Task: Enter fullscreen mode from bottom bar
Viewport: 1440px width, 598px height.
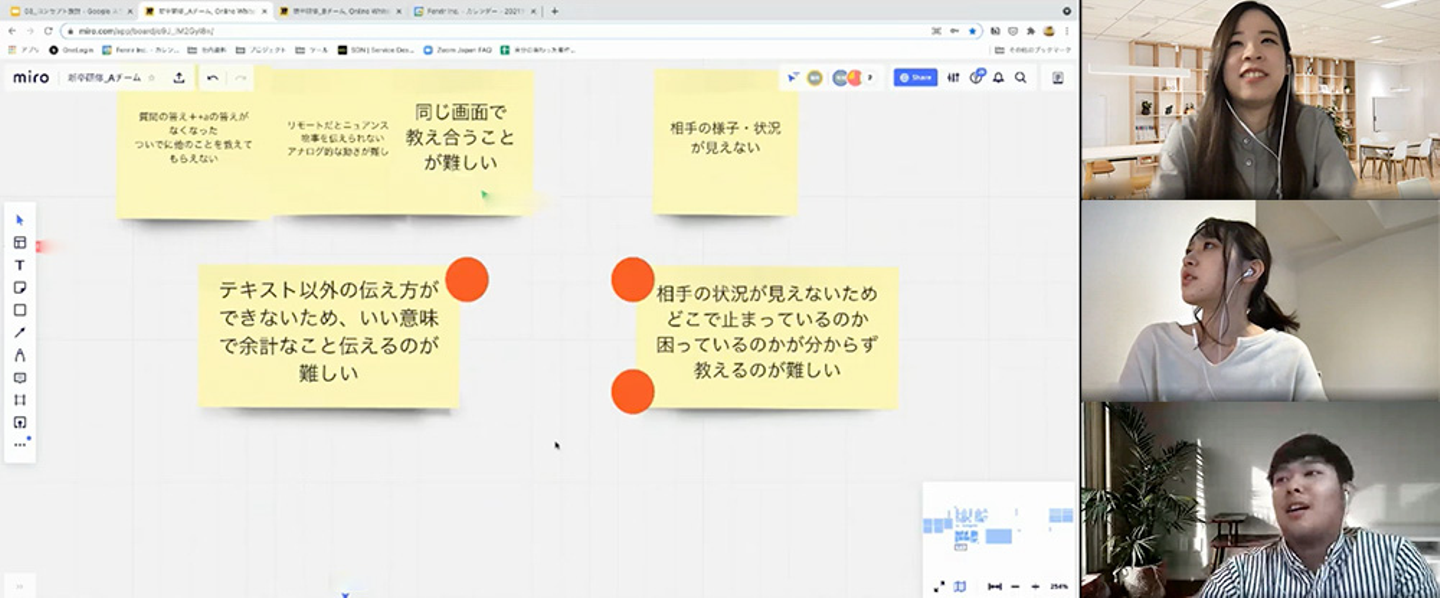Action: (x=939, y=586)
